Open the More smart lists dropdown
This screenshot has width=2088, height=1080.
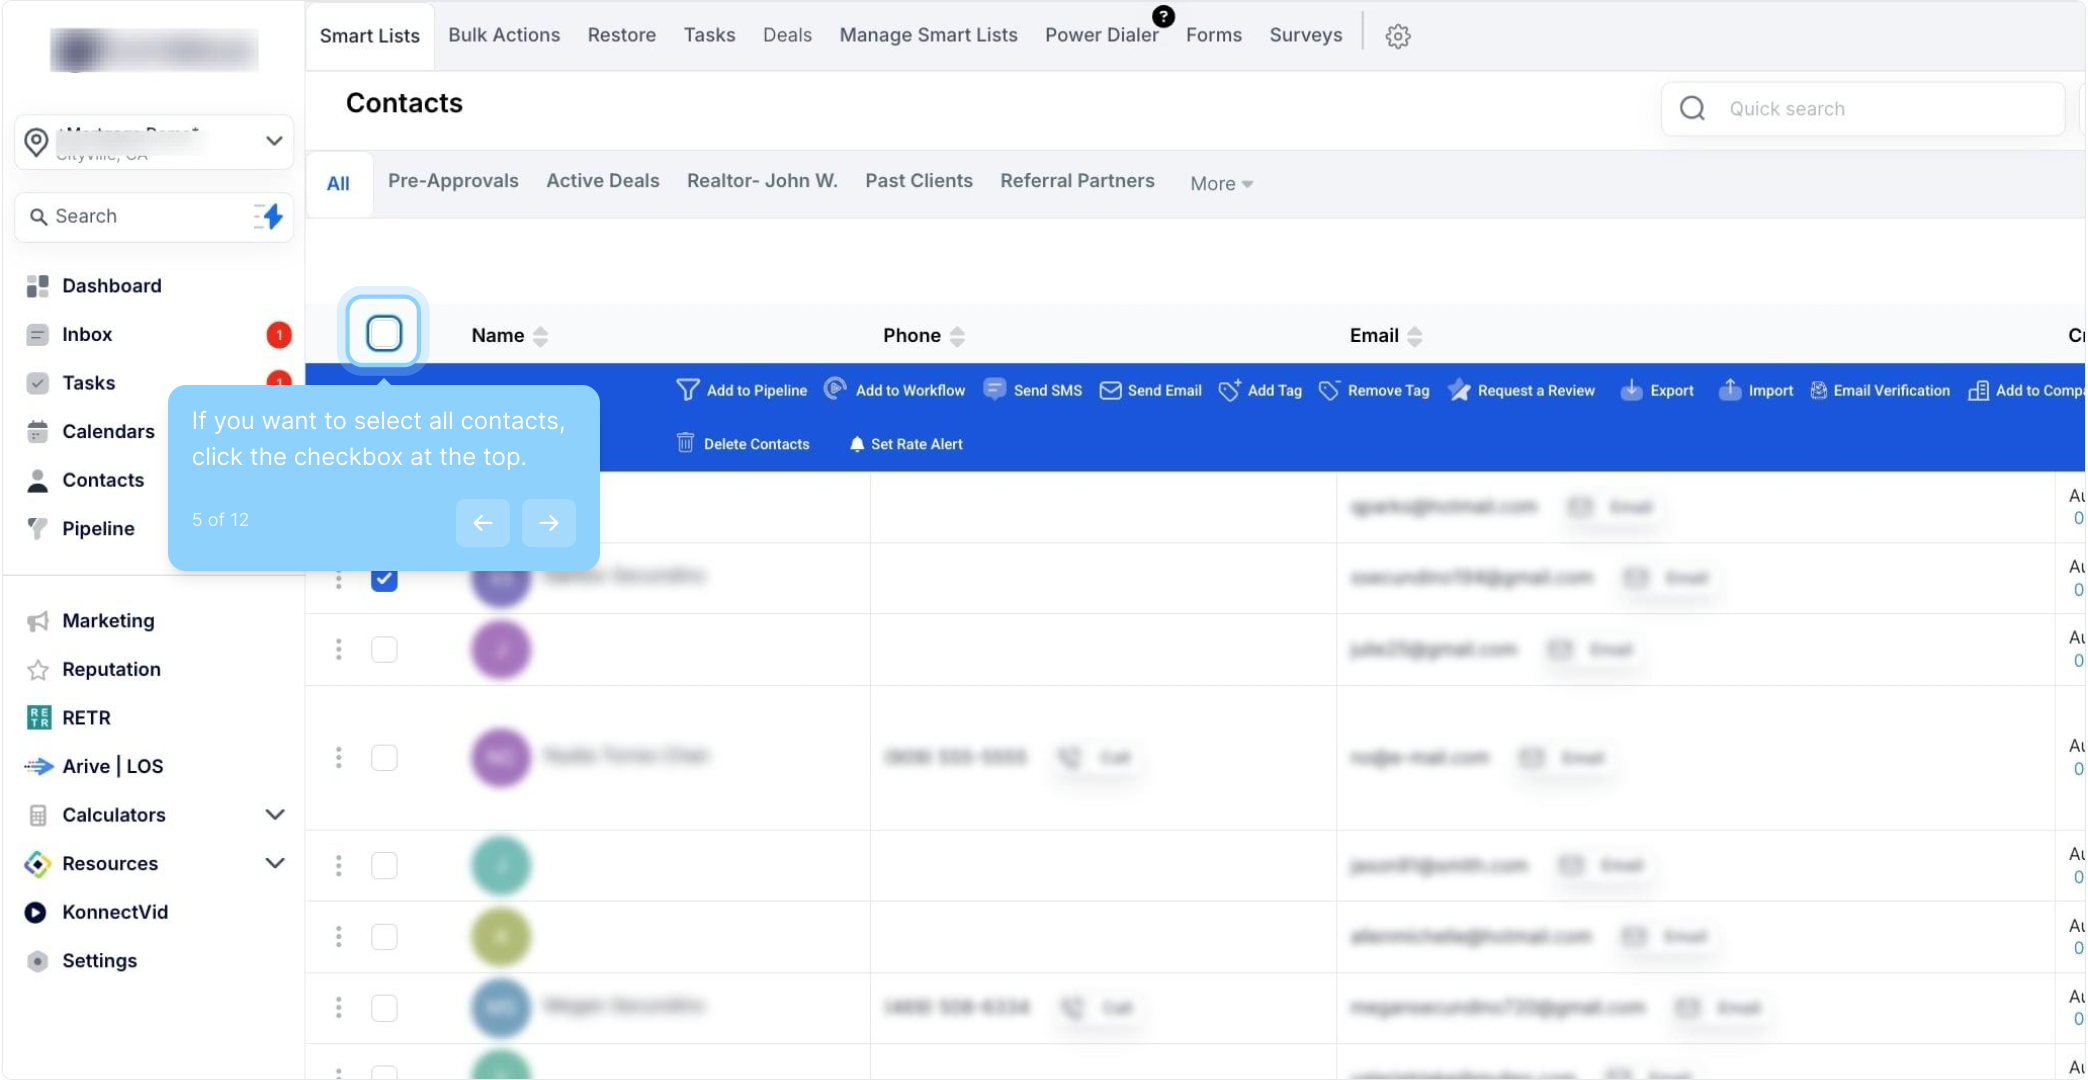coord(1220,183)
